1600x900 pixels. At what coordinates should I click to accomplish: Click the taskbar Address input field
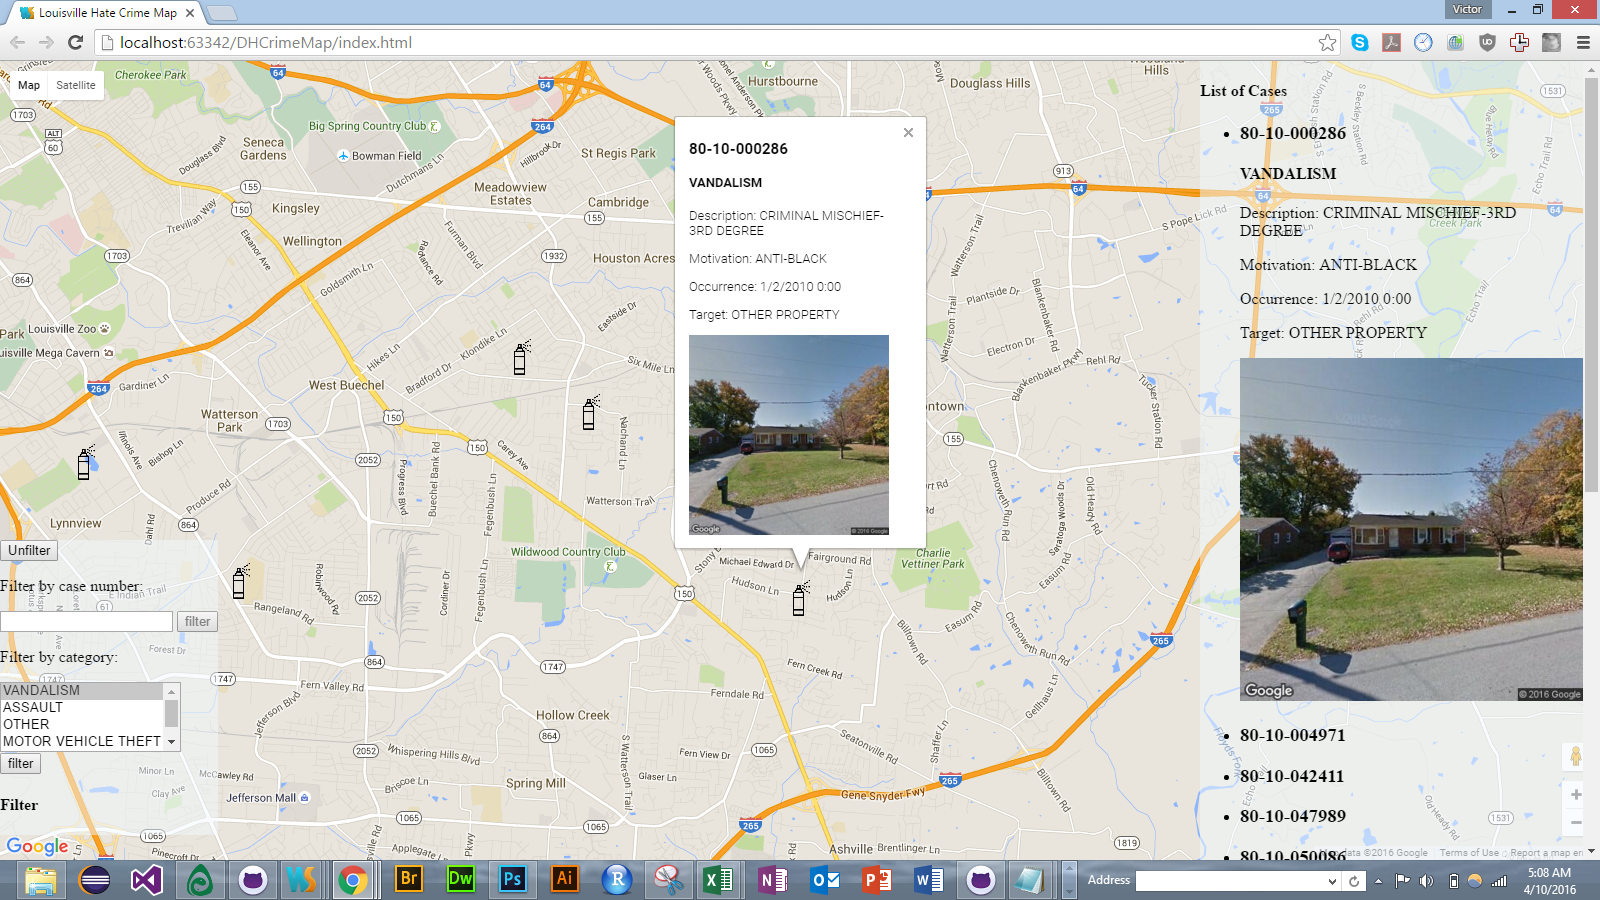[x=1230, y=881]
